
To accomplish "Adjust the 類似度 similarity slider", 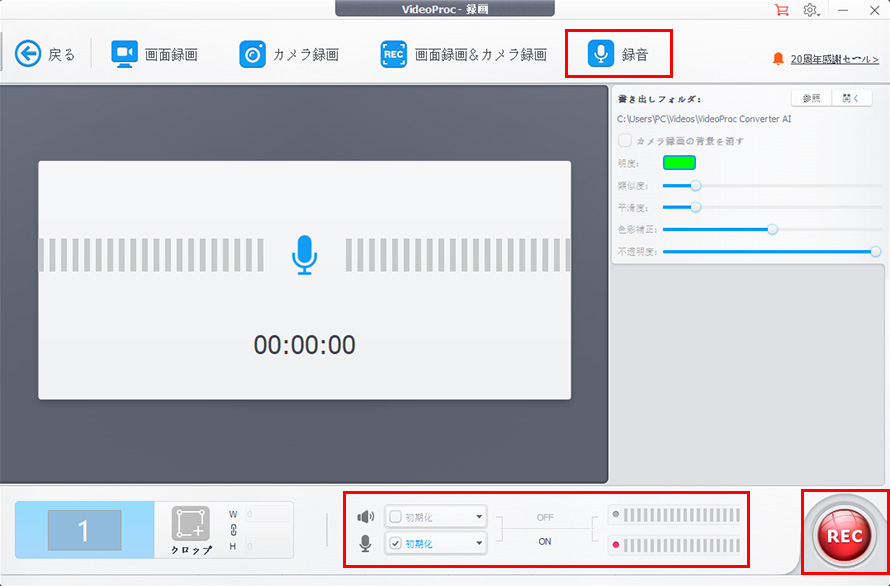I will coord(695,186).
